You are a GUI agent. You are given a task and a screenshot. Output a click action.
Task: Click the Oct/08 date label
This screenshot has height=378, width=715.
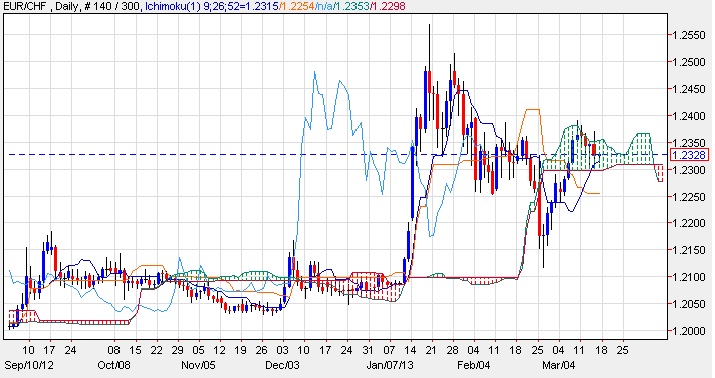point(114,365)
